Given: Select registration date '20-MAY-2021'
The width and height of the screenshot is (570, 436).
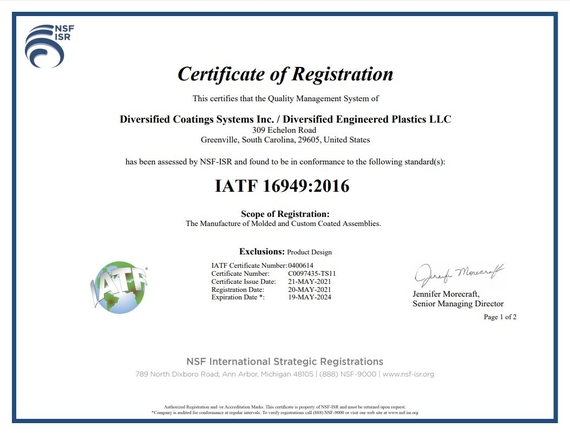Looking at the screenshot, I should click(310, 290).
